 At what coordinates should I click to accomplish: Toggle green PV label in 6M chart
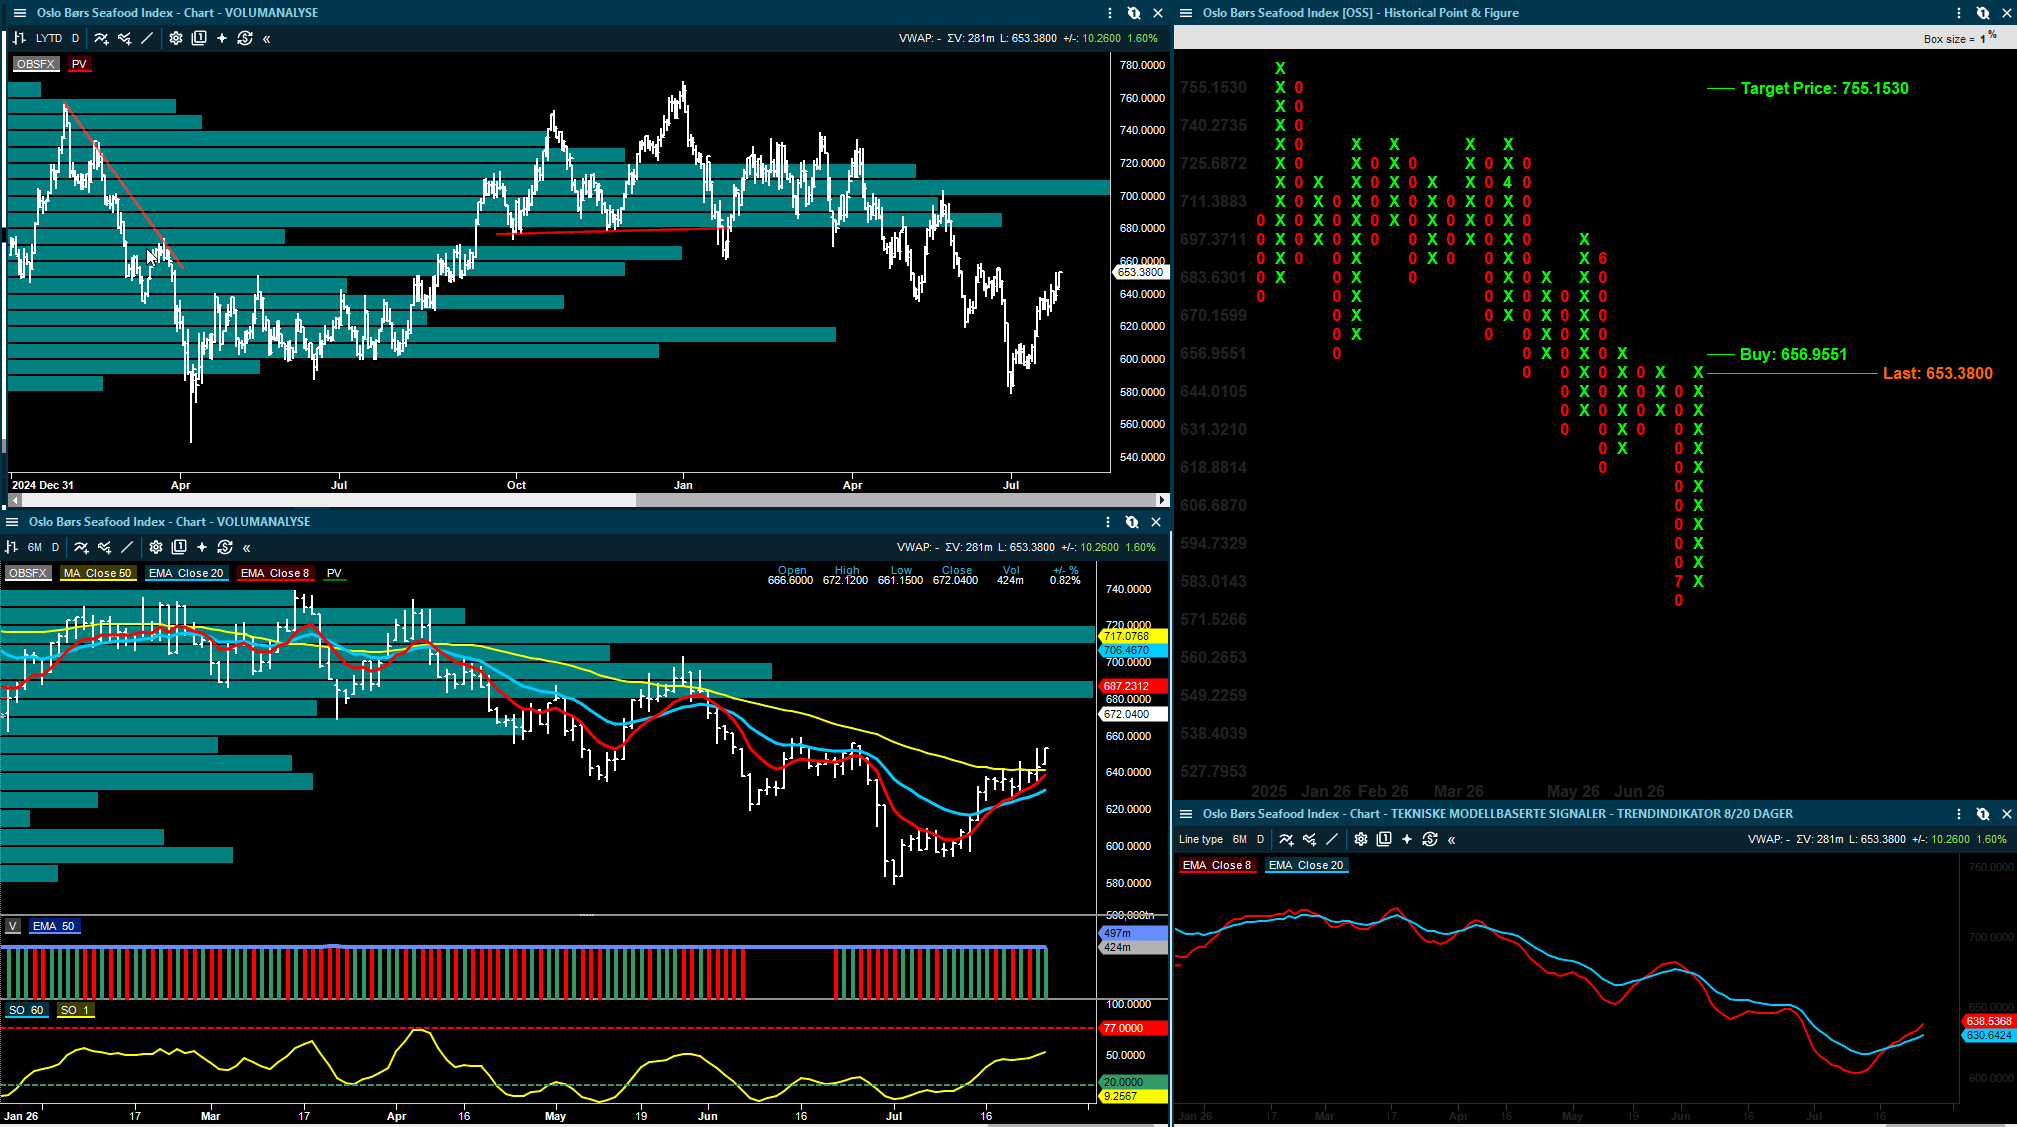click(x=335, y=573)
